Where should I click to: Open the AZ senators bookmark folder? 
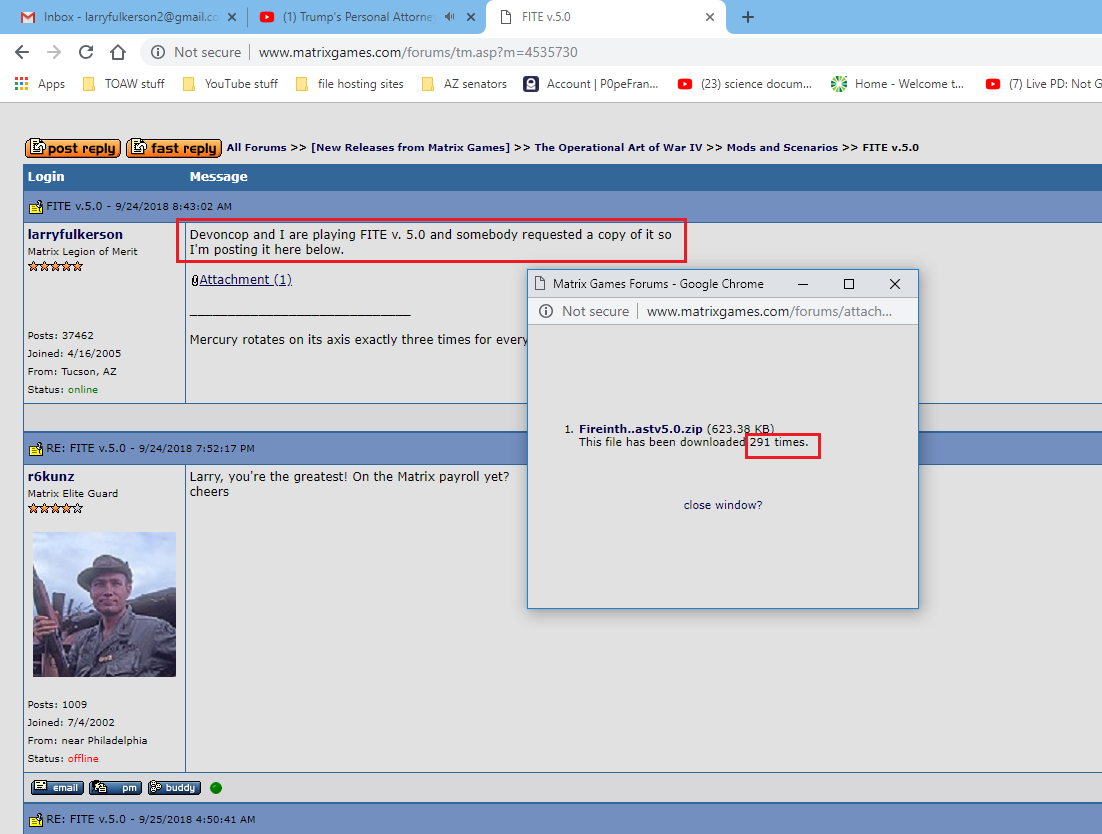tap(464, 84)
